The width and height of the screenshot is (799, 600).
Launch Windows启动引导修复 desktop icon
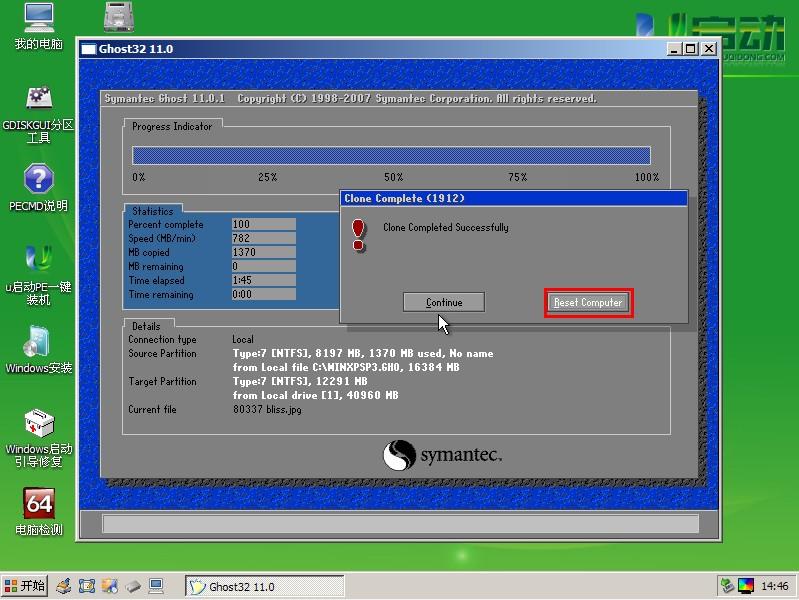click(38, 424)
